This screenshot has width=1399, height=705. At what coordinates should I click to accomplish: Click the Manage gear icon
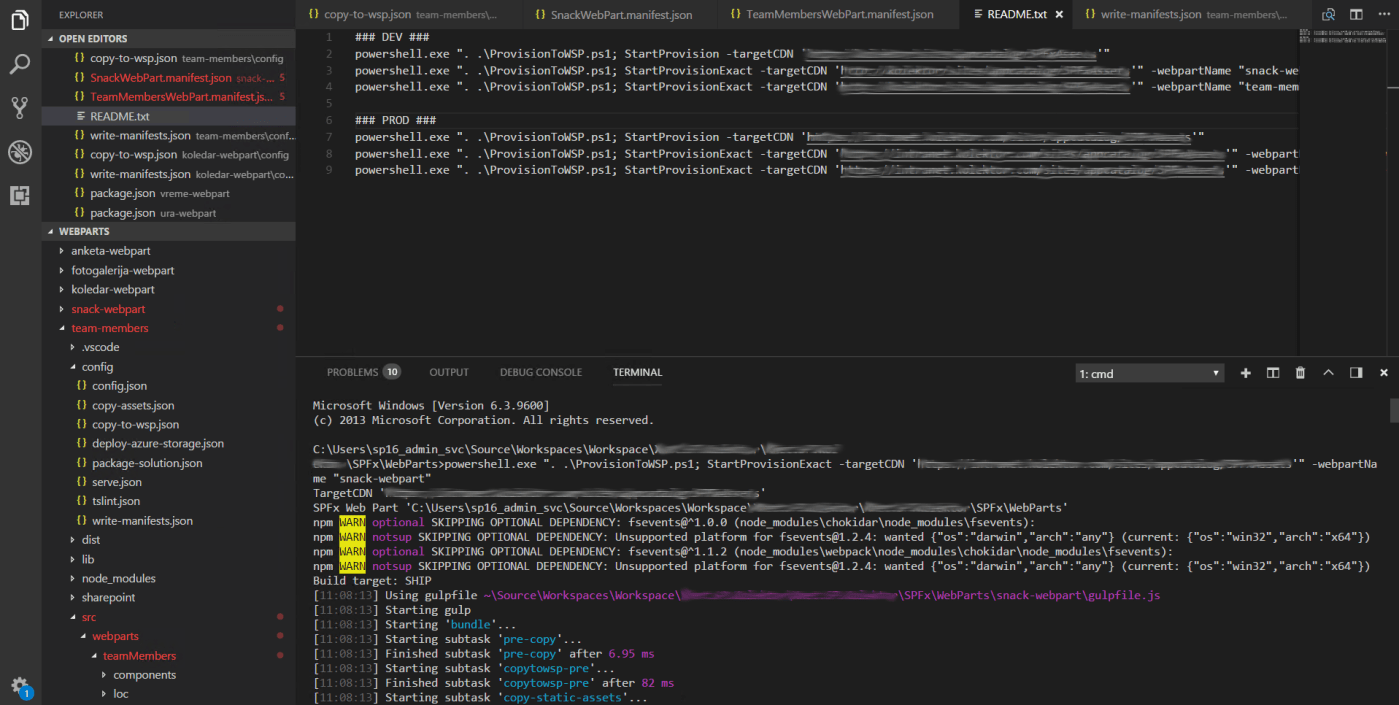coord(20,686)
